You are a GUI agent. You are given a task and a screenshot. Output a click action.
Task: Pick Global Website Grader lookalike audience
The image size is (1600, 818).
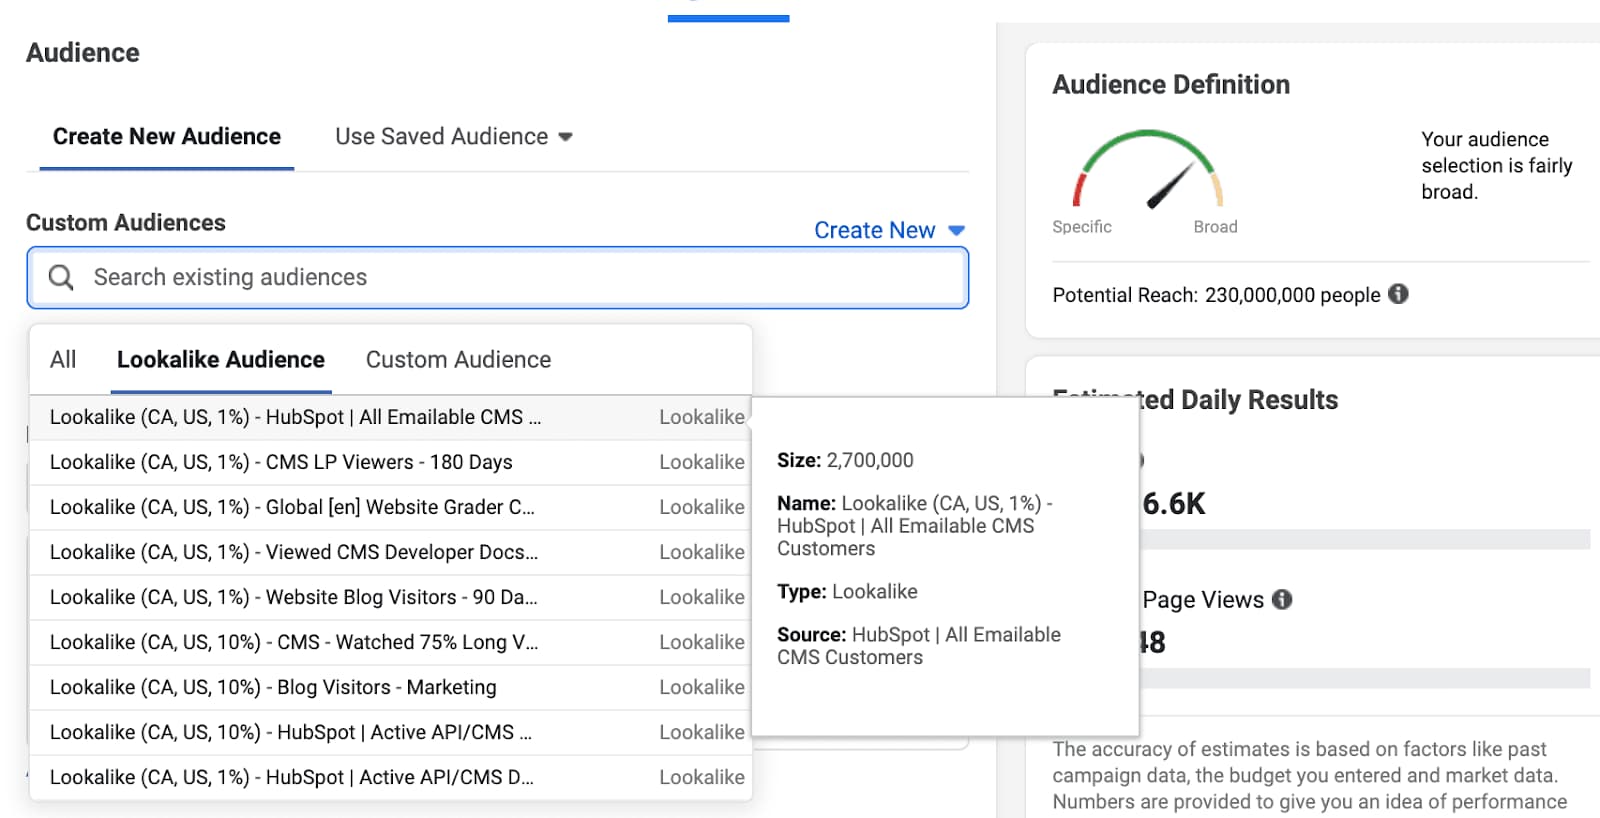pos(292,507)
